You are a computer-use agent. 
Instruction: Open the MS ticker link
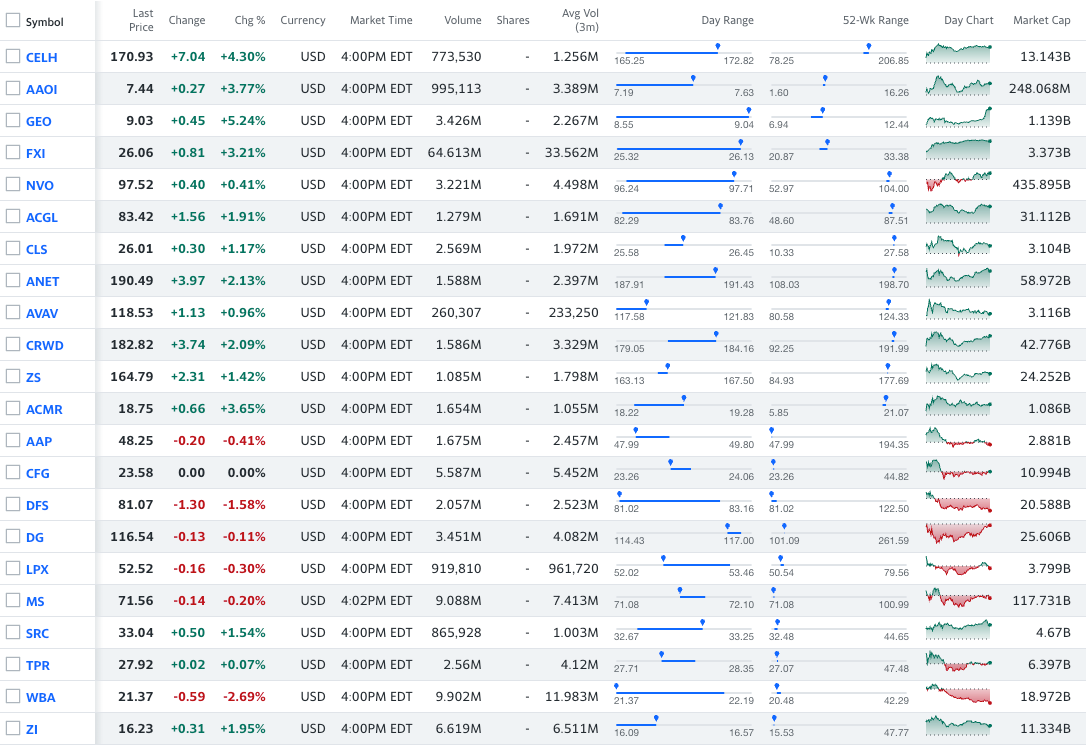click(35, 601)
